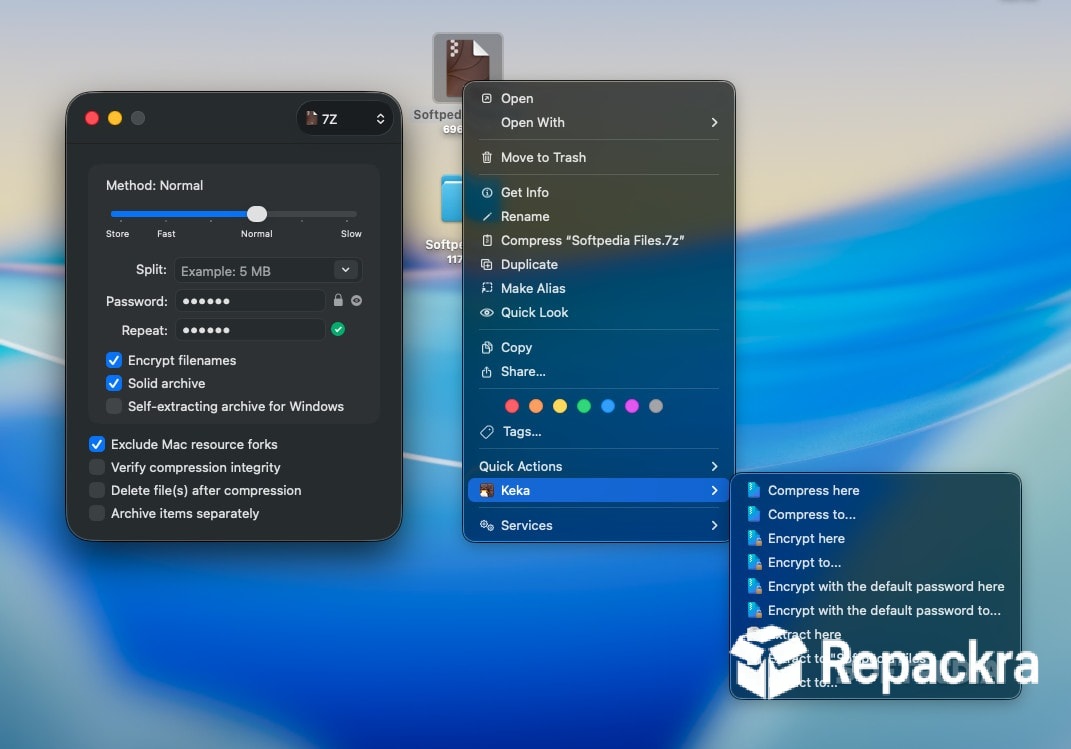Expand the Services submenu
The width and height of the screenshot is (1071, 749).
[x=714, y=525]
